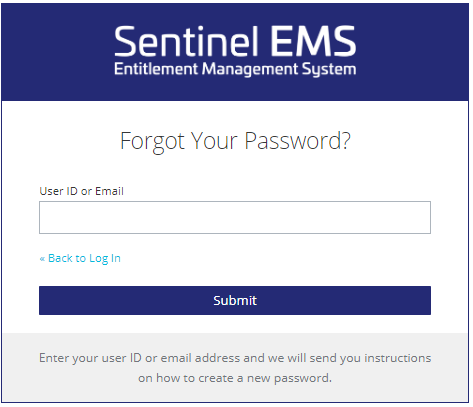Image resolution: width=473 pixels, height=407 pixels.
Task: Click the words Log In in the link
Action: click(x=105, y=259)
